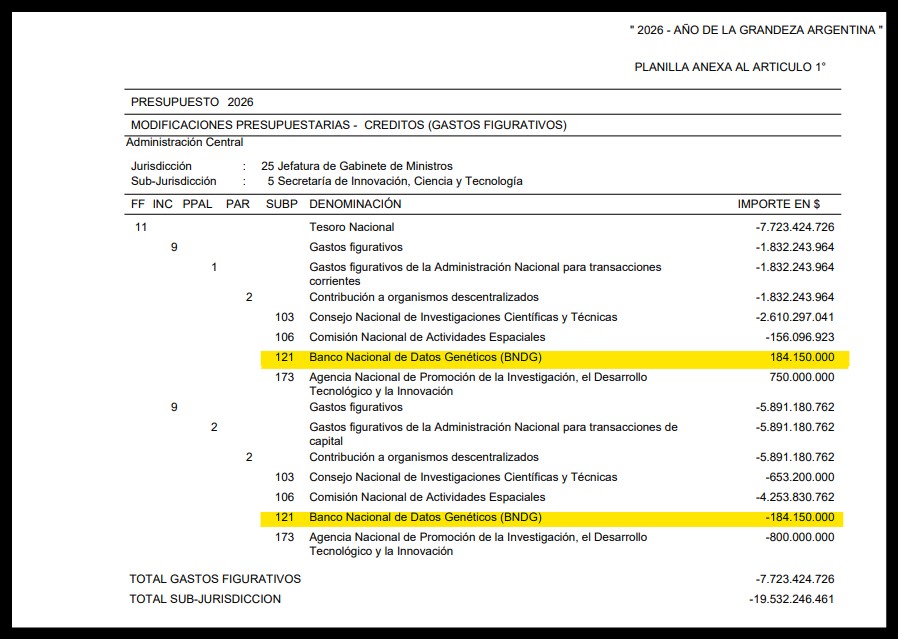Select 'Gastos figurativos' row with -5.891.180.762
Image resolution: width=898 pixels, height=639 pixels.
[356, 407]
